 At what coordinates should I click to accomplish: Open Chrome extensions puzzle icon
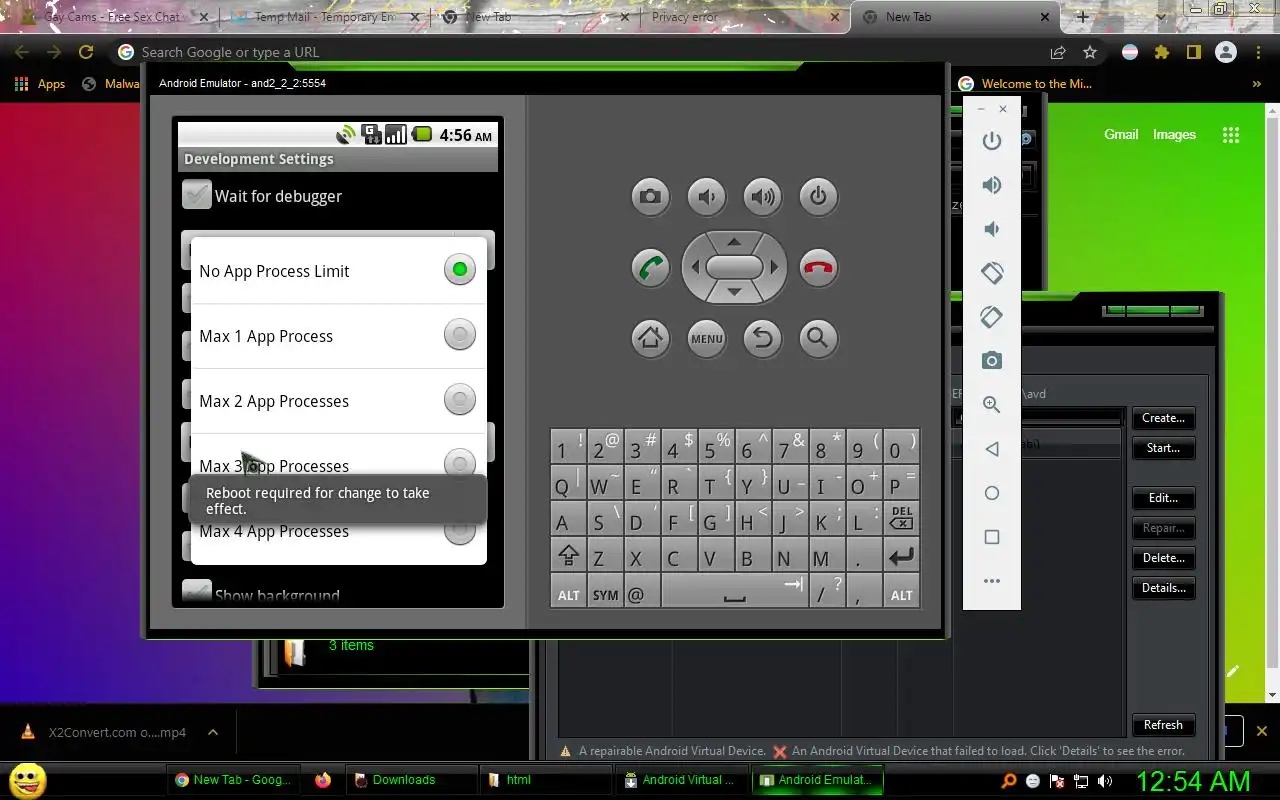point(1161,52)
